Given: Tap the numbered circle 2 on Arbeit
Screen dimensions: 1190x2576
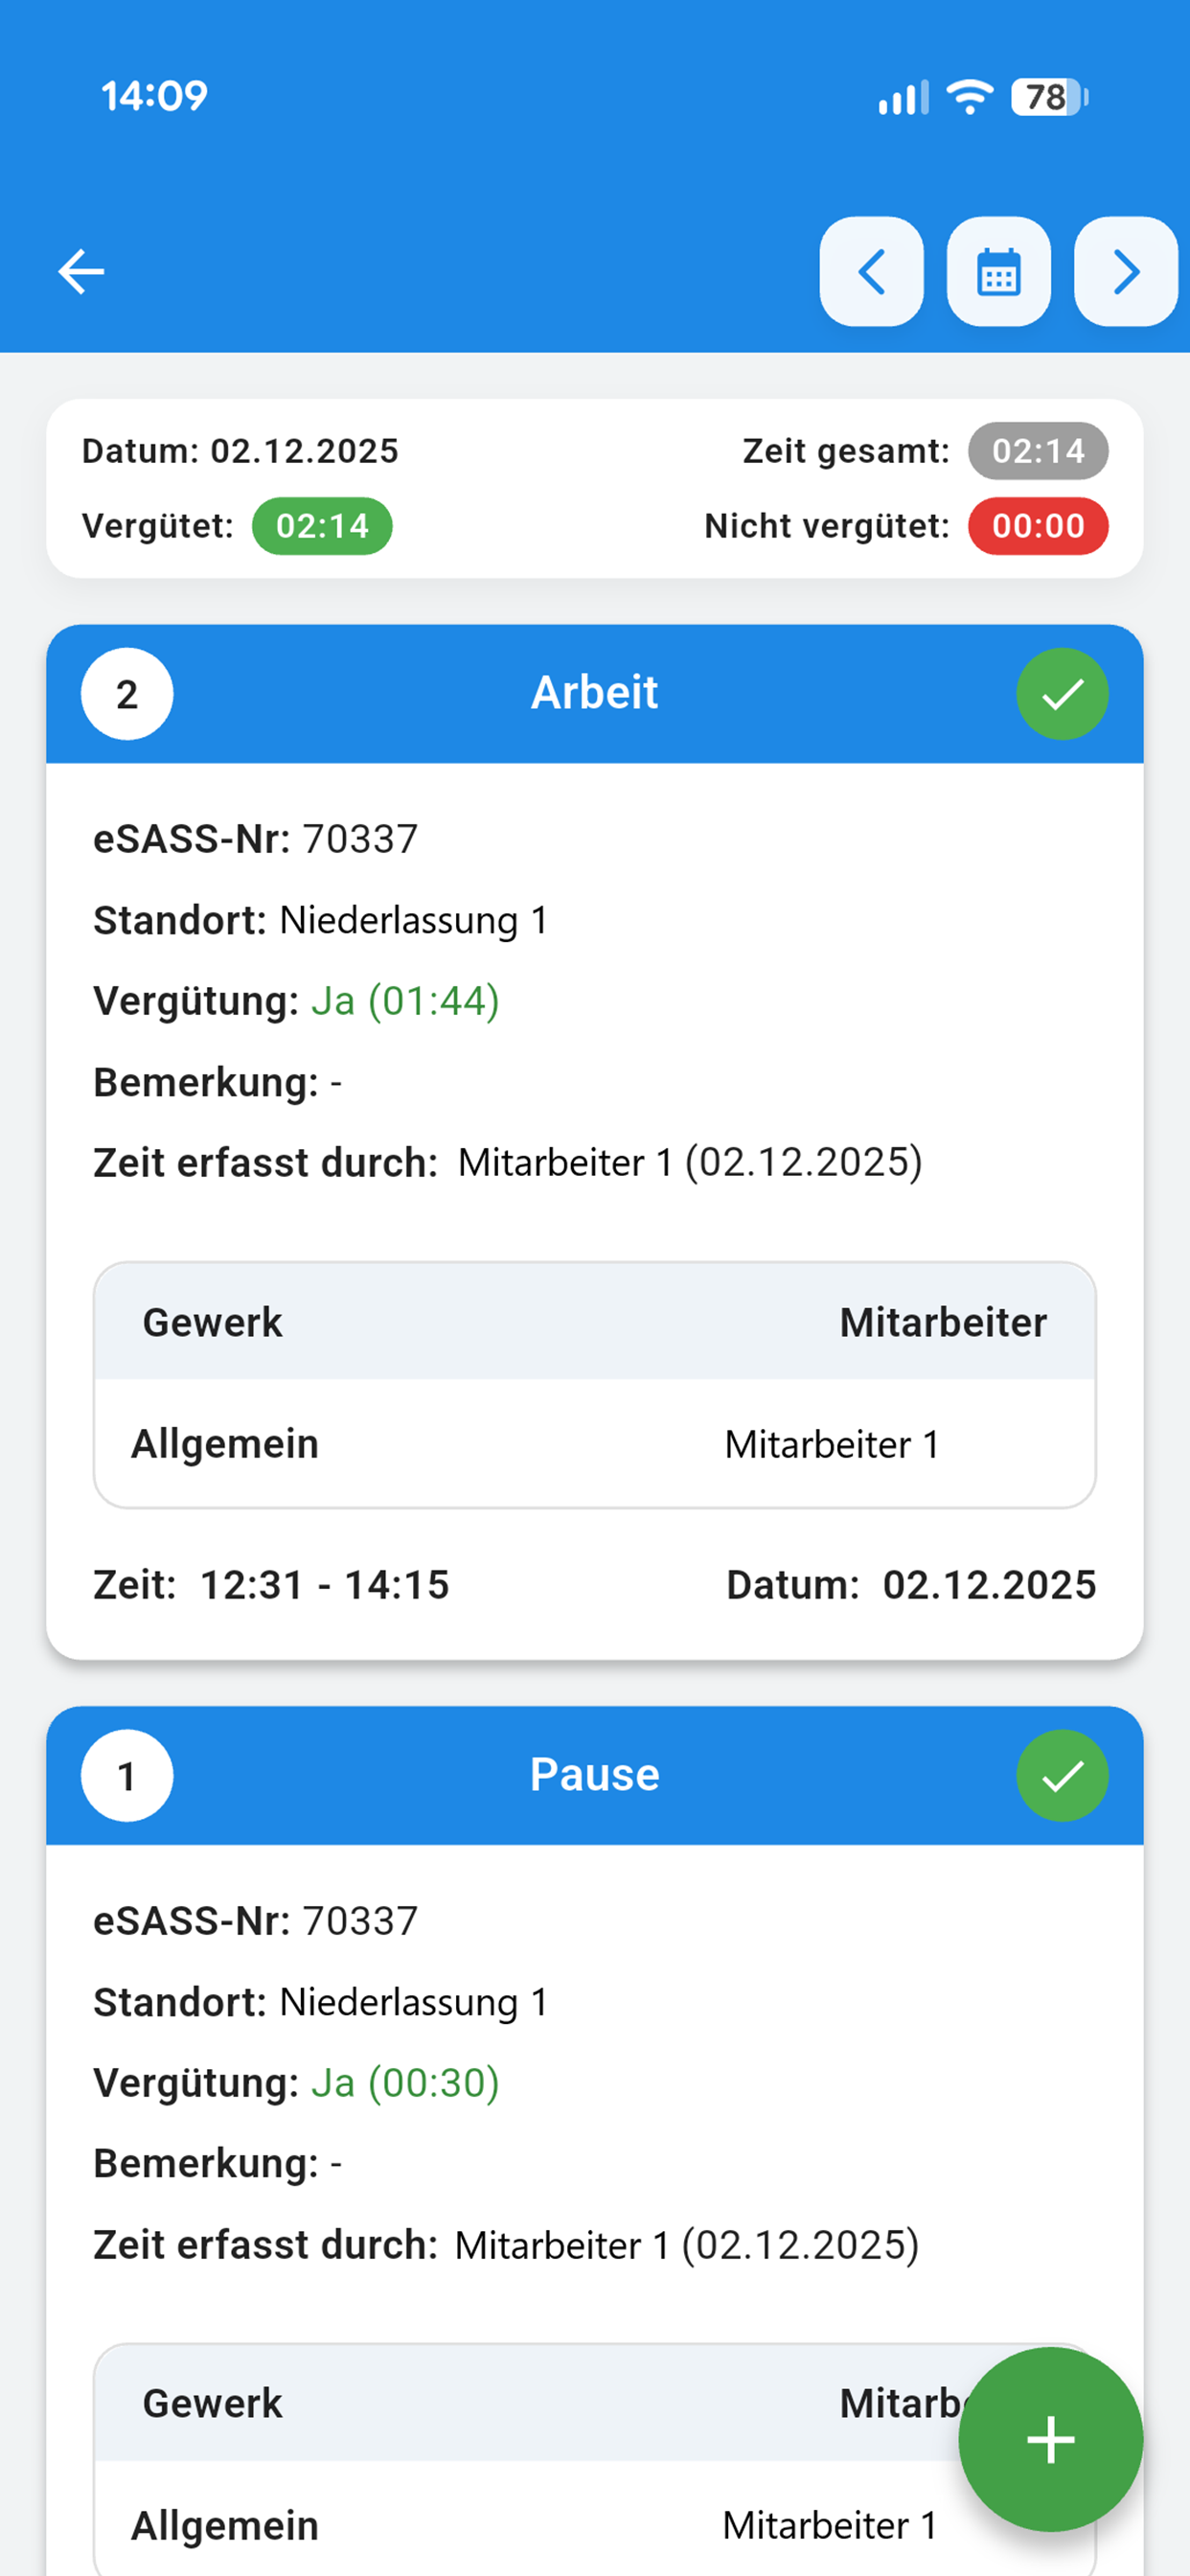Looking at the screenshot, I should click(127, 693).
